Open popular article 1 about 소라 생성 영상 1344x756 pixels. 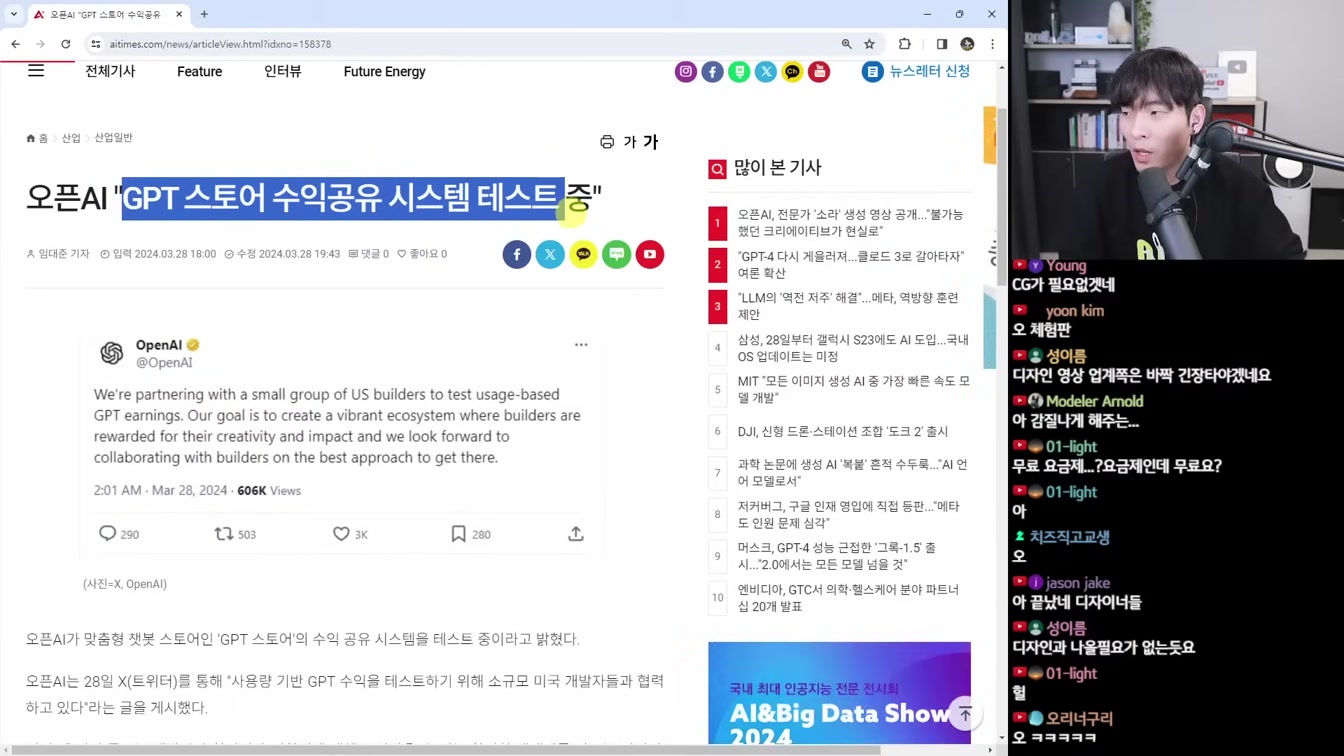pyautogui.click(x=852, y=223)
